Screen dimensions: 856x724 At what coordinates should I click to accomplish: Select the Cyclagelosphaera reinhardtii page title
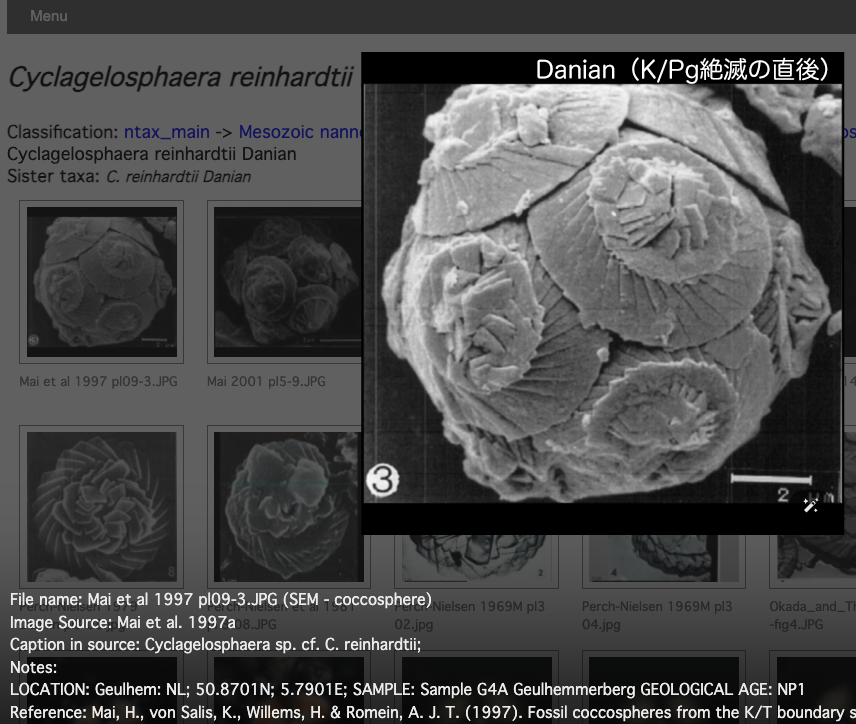click(181, 77)
